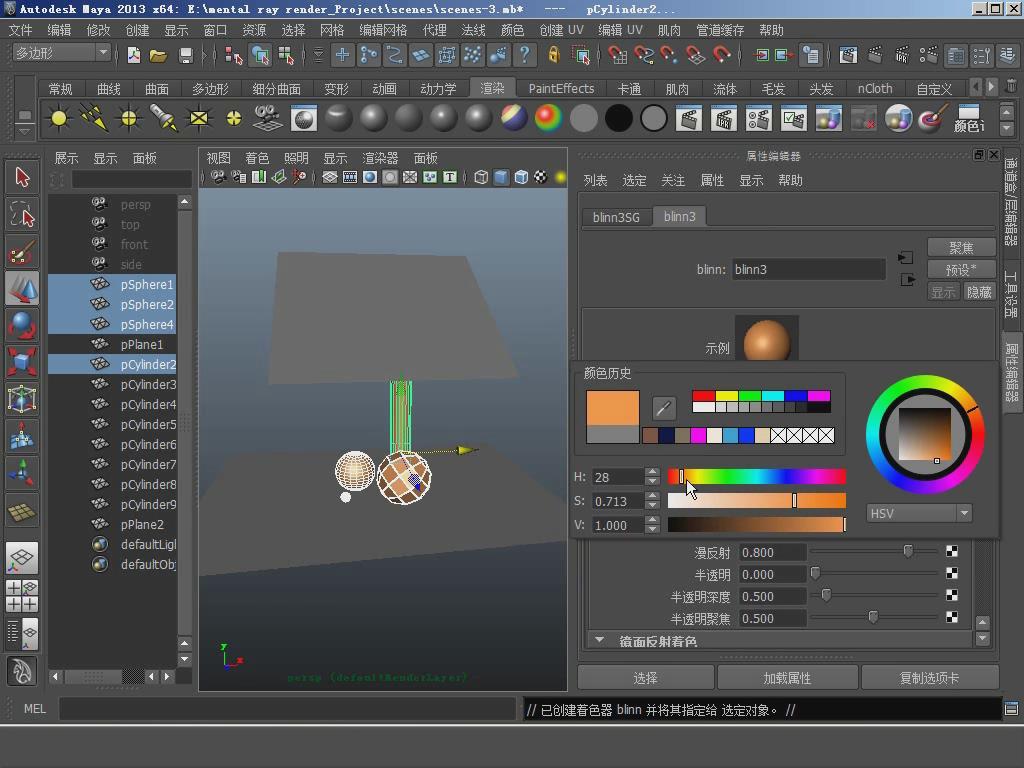Click the 加载属性 button
1024x768 pixels.
coord(787,678)
